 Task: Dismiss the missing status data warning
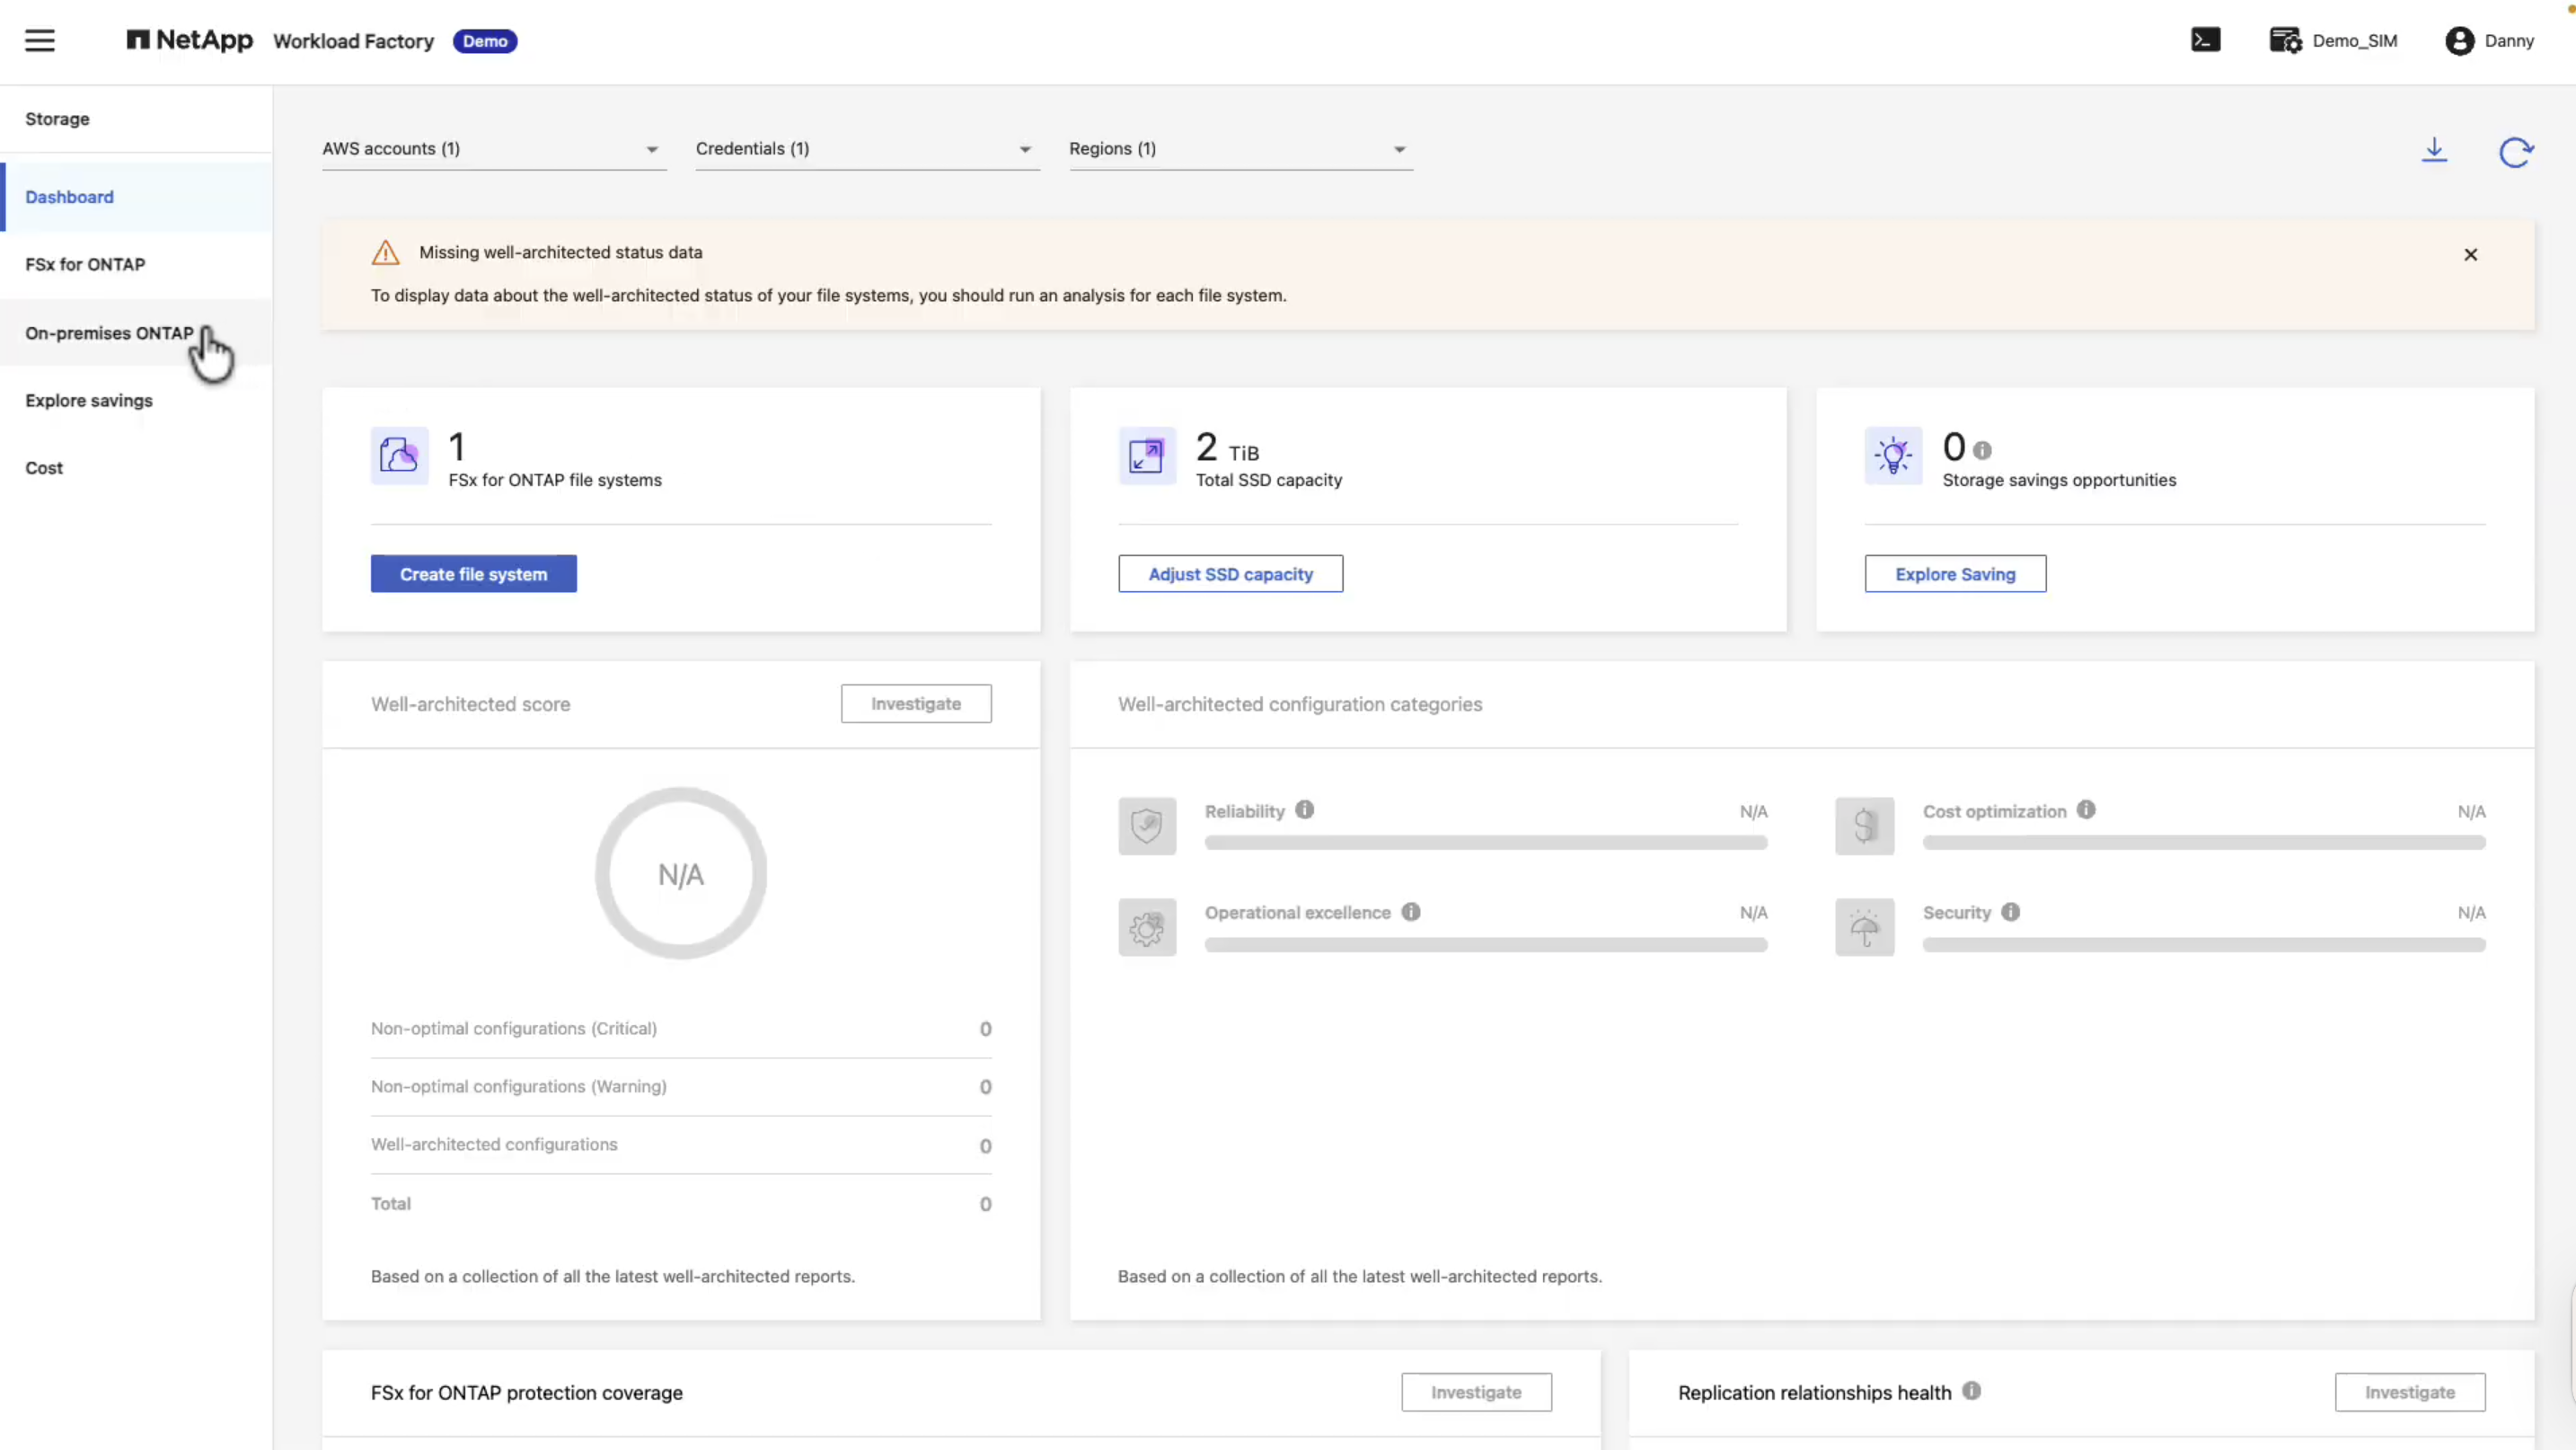(x=2470, y=255)
